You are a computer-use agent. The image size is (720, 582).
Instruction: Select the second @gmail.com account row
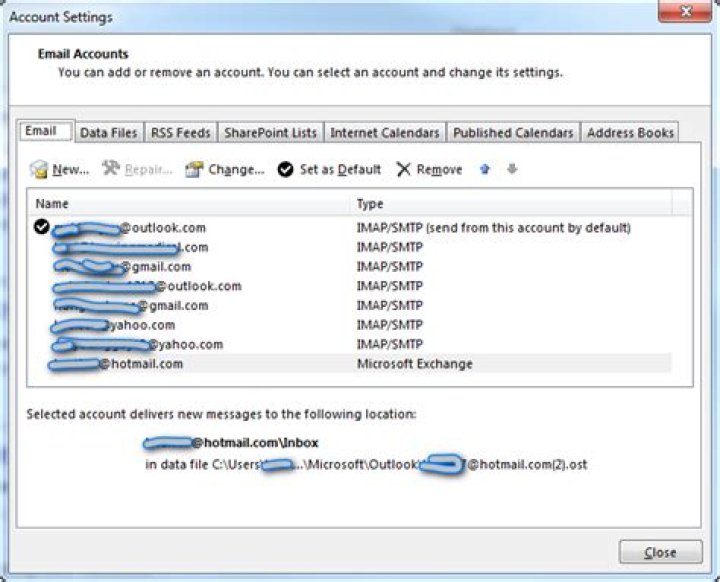point(350,305)
